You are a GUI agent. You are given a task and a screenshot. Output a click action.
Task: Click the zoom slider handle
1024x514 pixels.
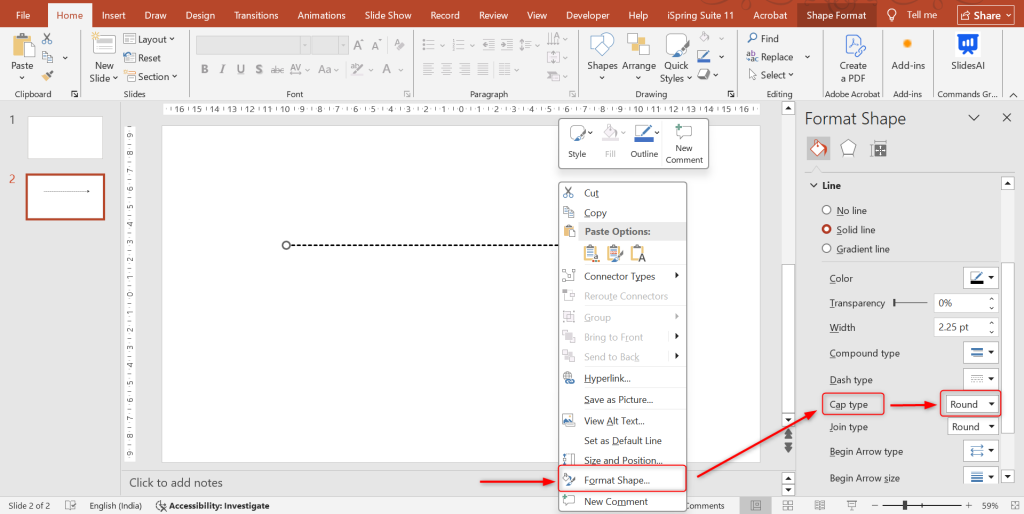(x=905, y=506)
